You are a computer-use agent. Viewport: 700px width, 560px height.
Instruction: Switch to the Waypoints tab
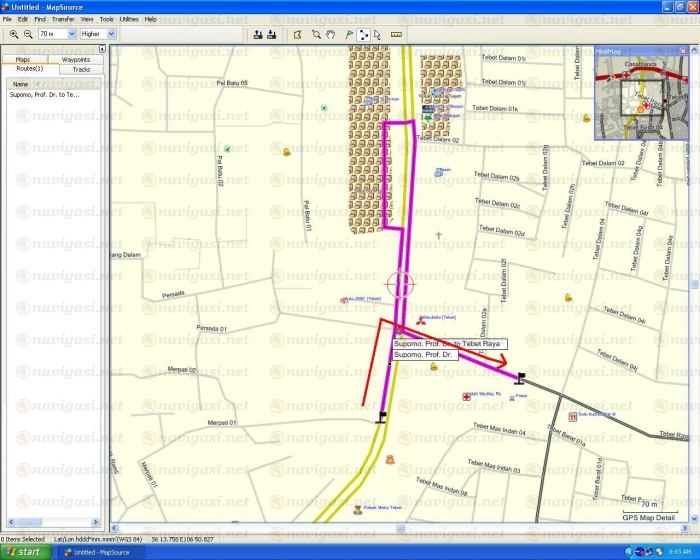point(76,60)
